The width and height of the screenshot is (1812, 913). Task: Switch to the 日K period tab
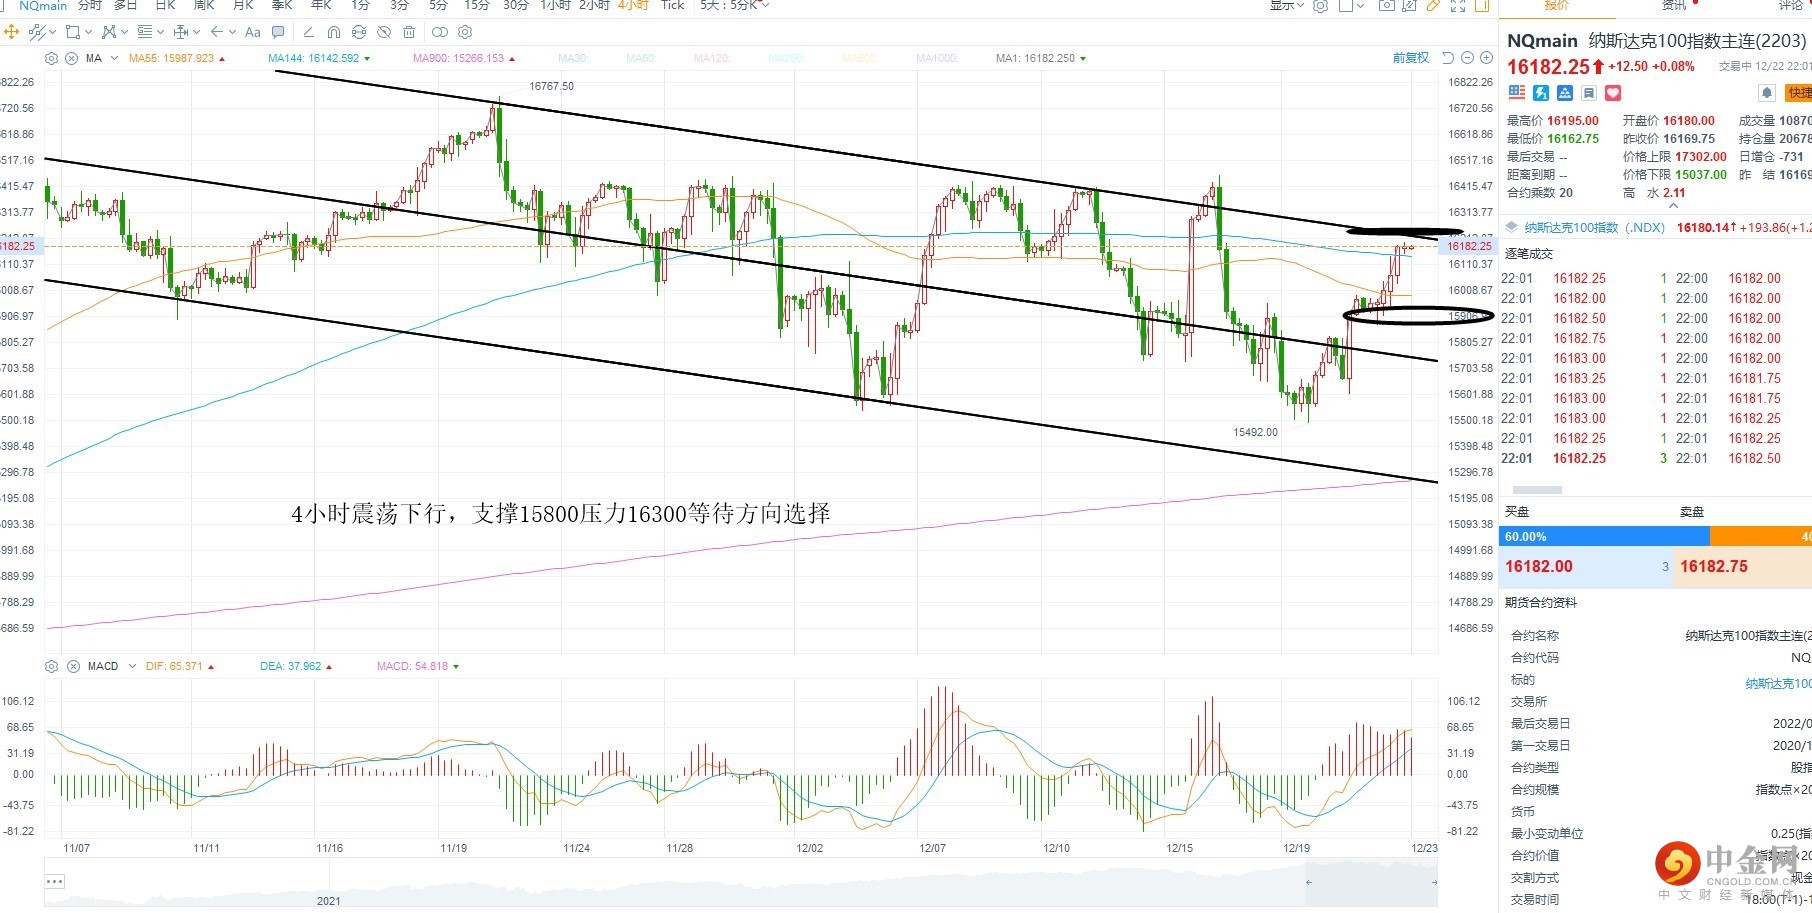point(166,5)
